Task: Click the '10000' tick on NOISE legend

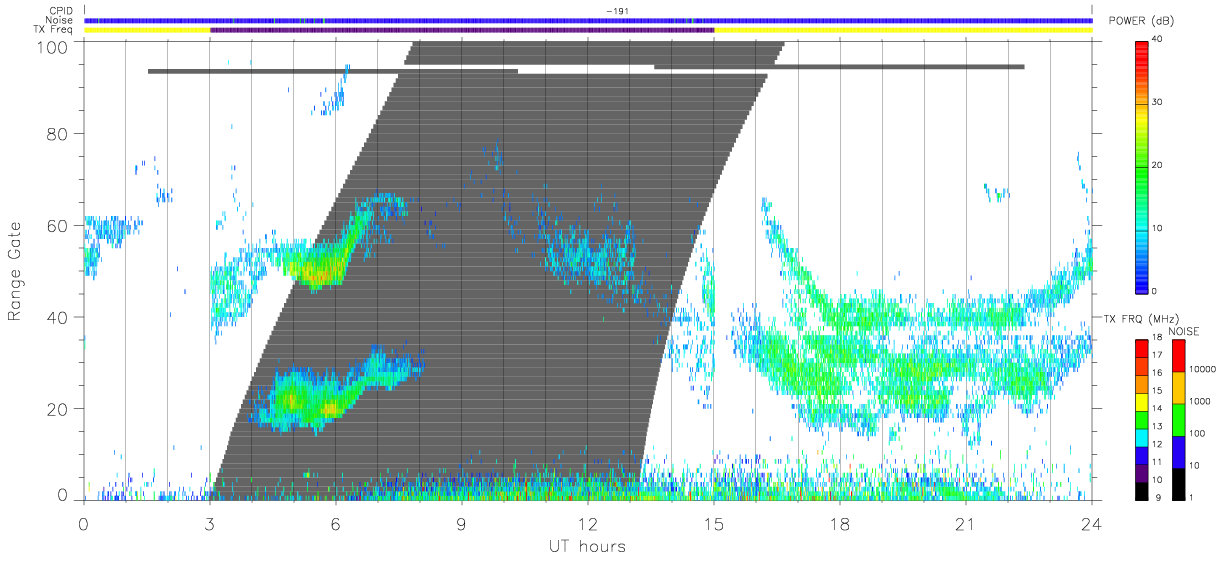Action: 1201,369
